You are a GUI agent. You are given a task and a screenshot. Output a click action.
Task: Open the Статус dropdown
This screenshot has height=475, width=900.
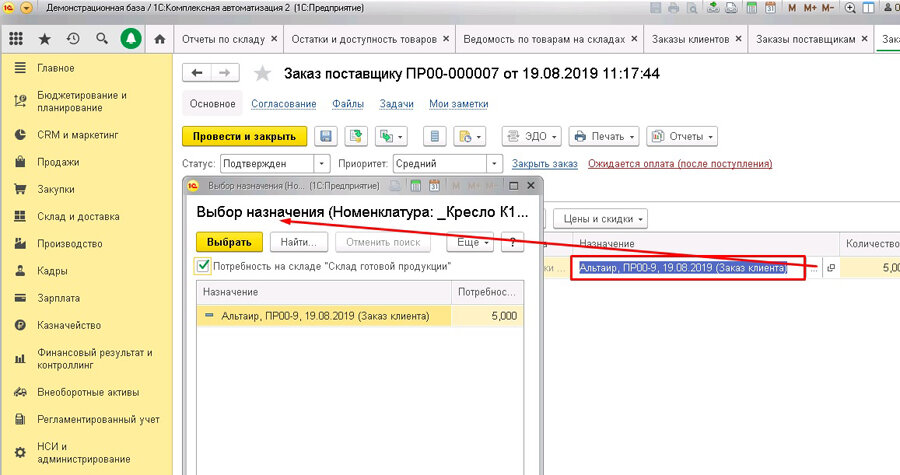(x=321, y=163)
